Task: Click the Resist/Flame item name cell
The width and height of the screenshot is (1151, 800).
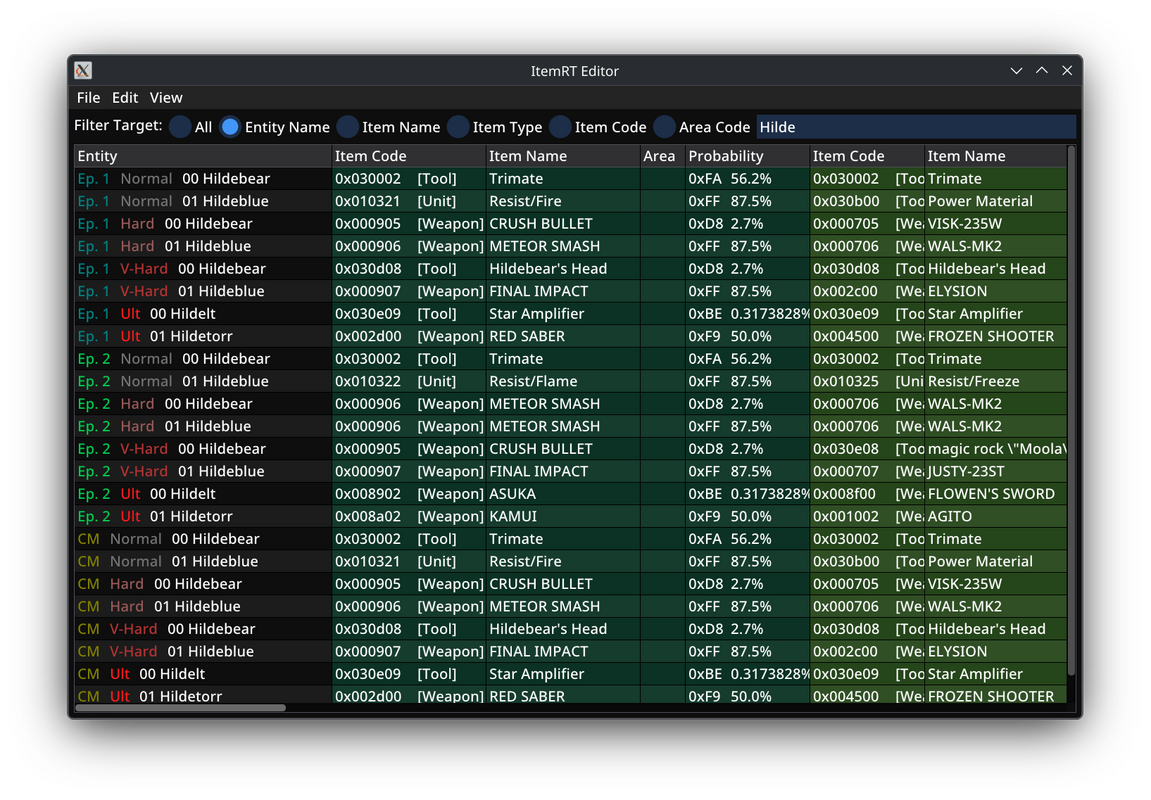Action: (563, 382)
